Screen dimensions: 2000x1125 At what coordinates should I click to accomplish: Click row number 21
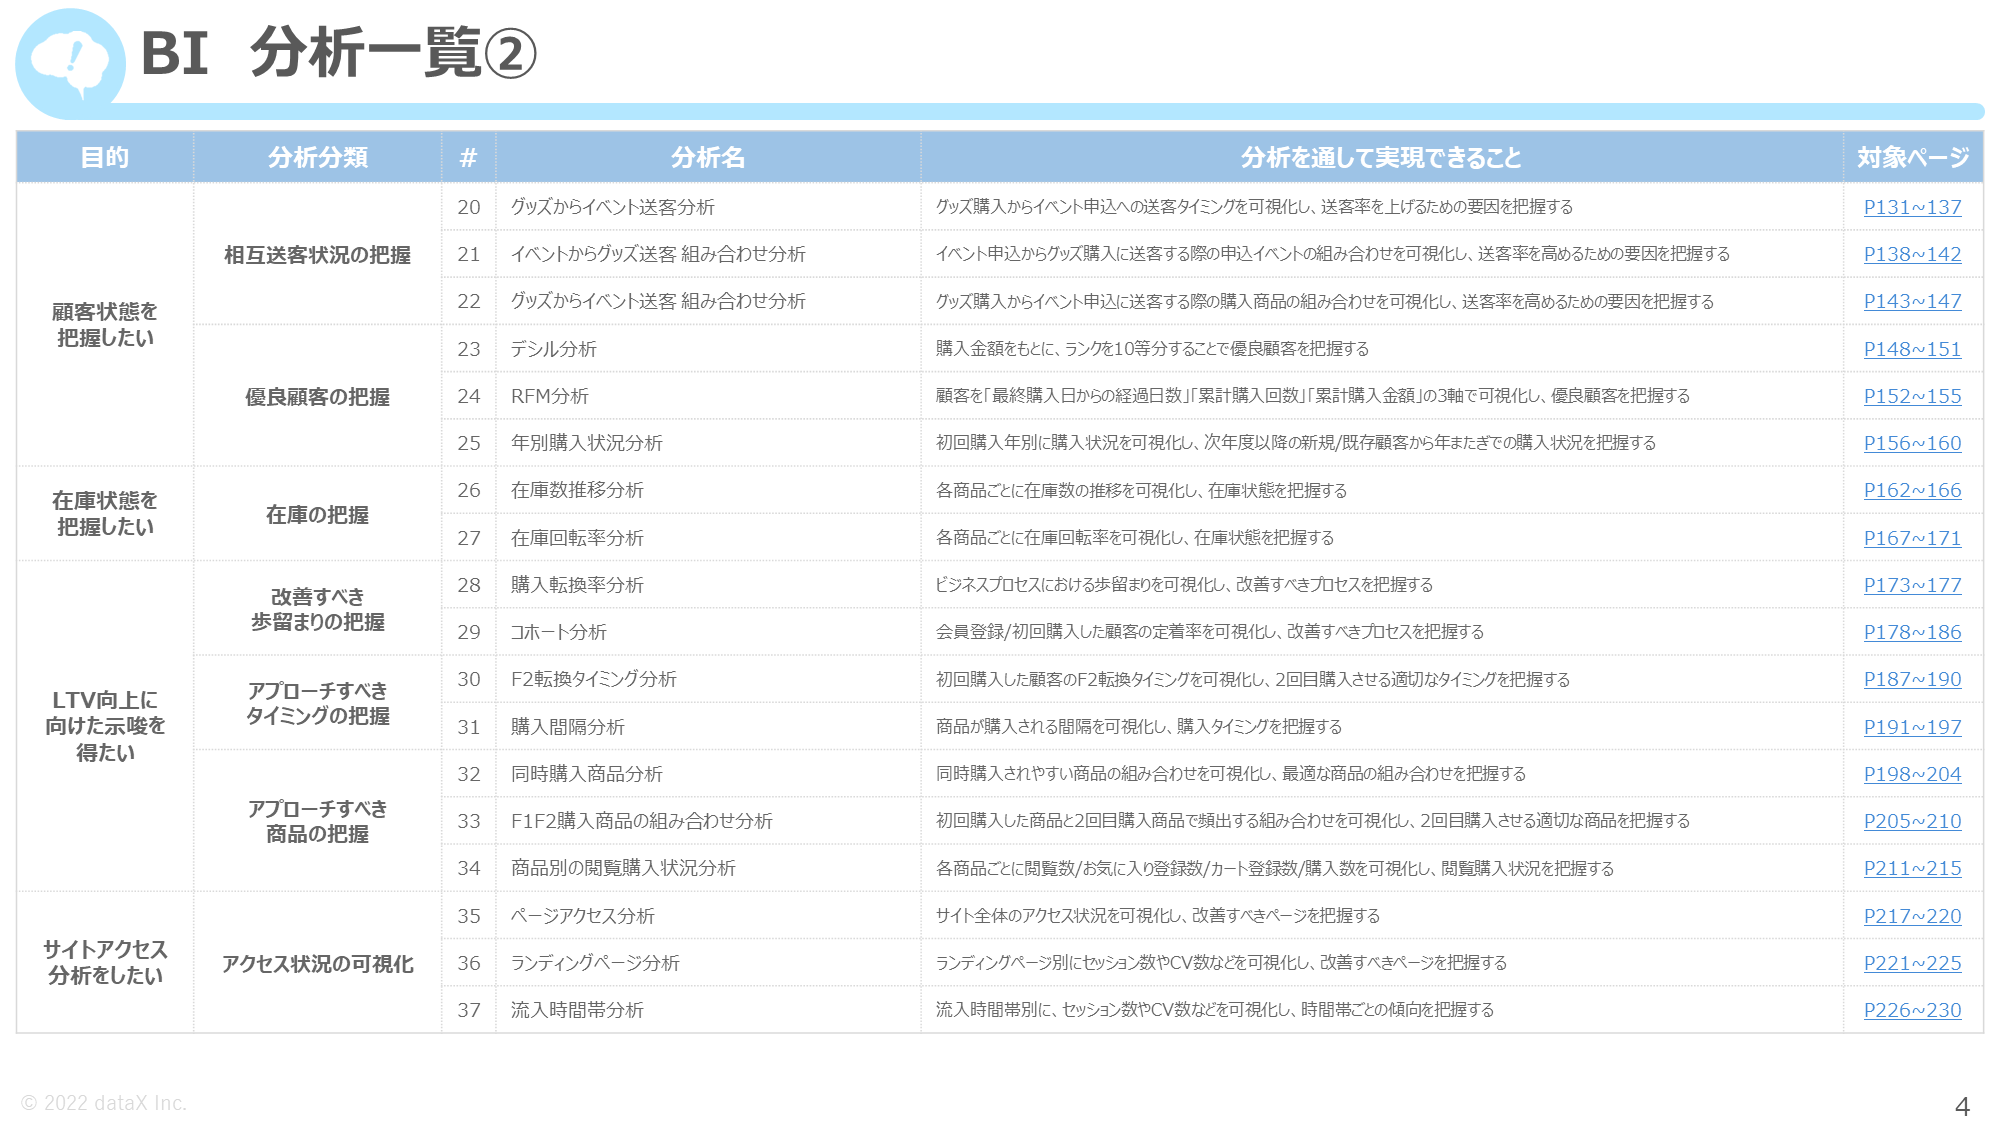469,254
